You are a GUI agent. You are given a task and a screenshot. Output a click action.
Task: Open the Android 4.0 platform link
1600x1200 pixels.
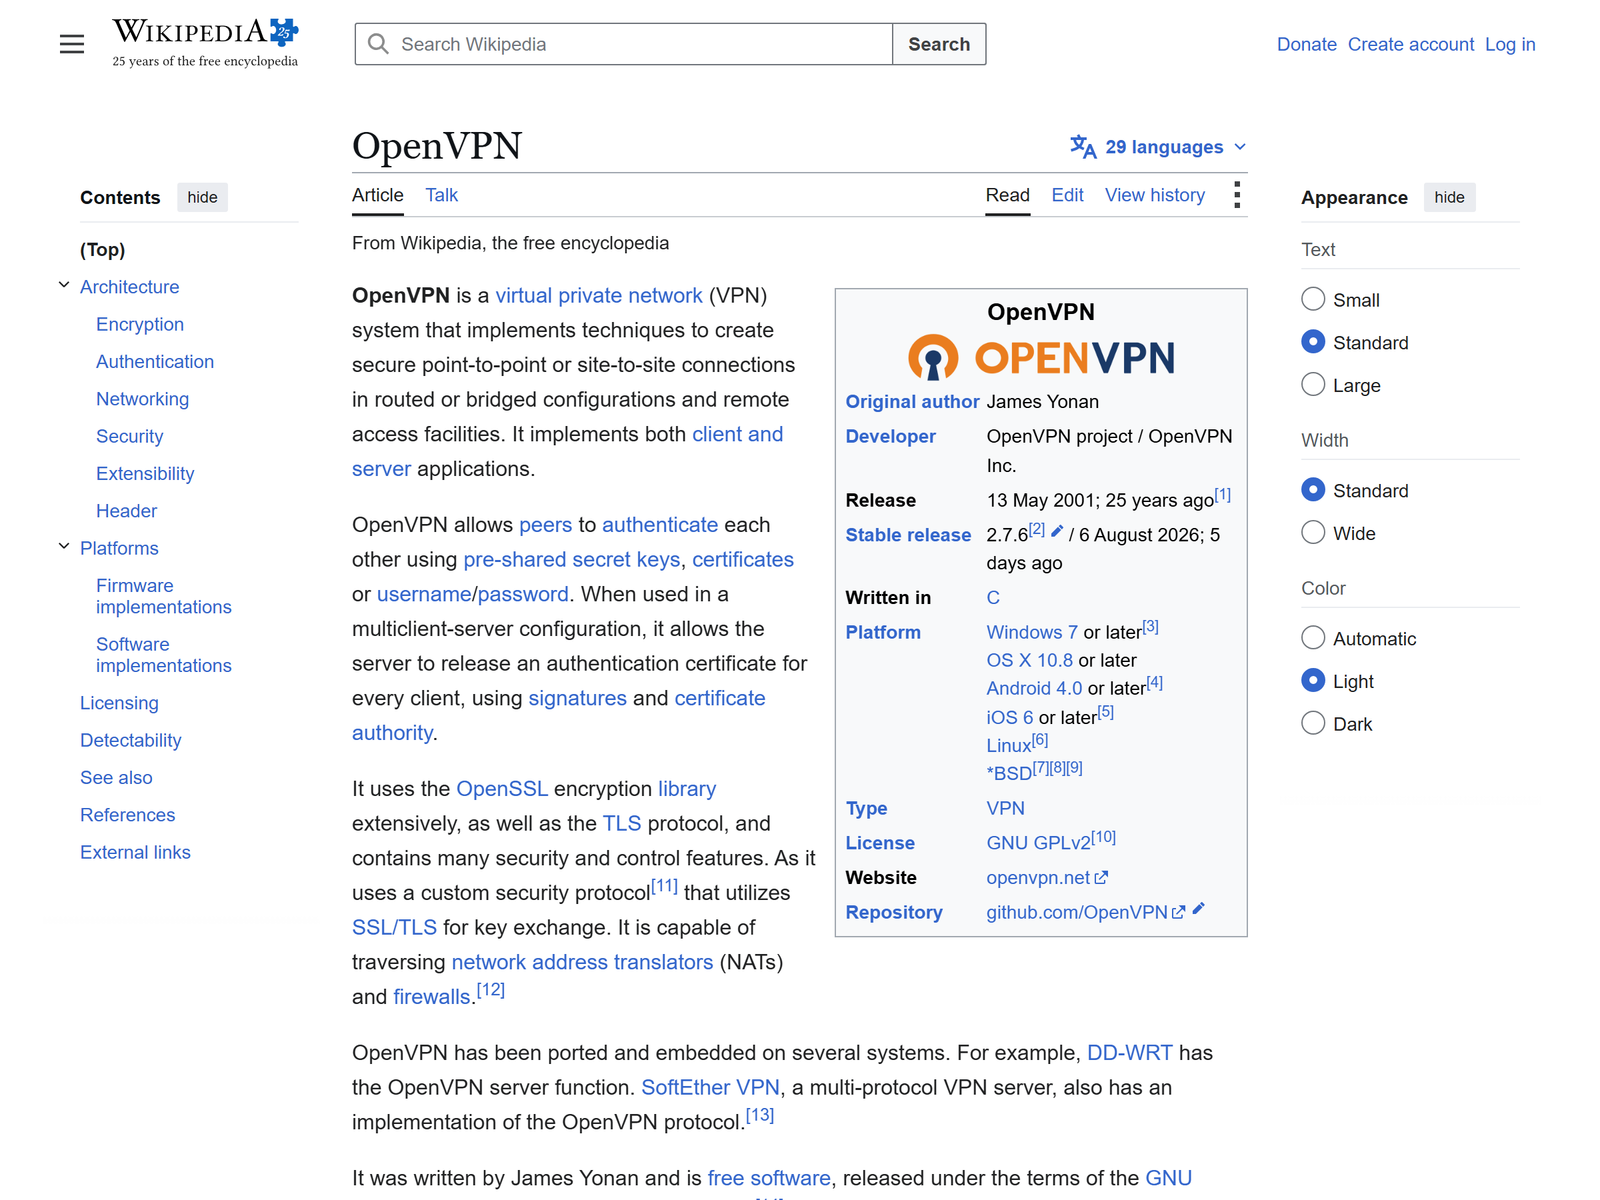(1034, 688)
